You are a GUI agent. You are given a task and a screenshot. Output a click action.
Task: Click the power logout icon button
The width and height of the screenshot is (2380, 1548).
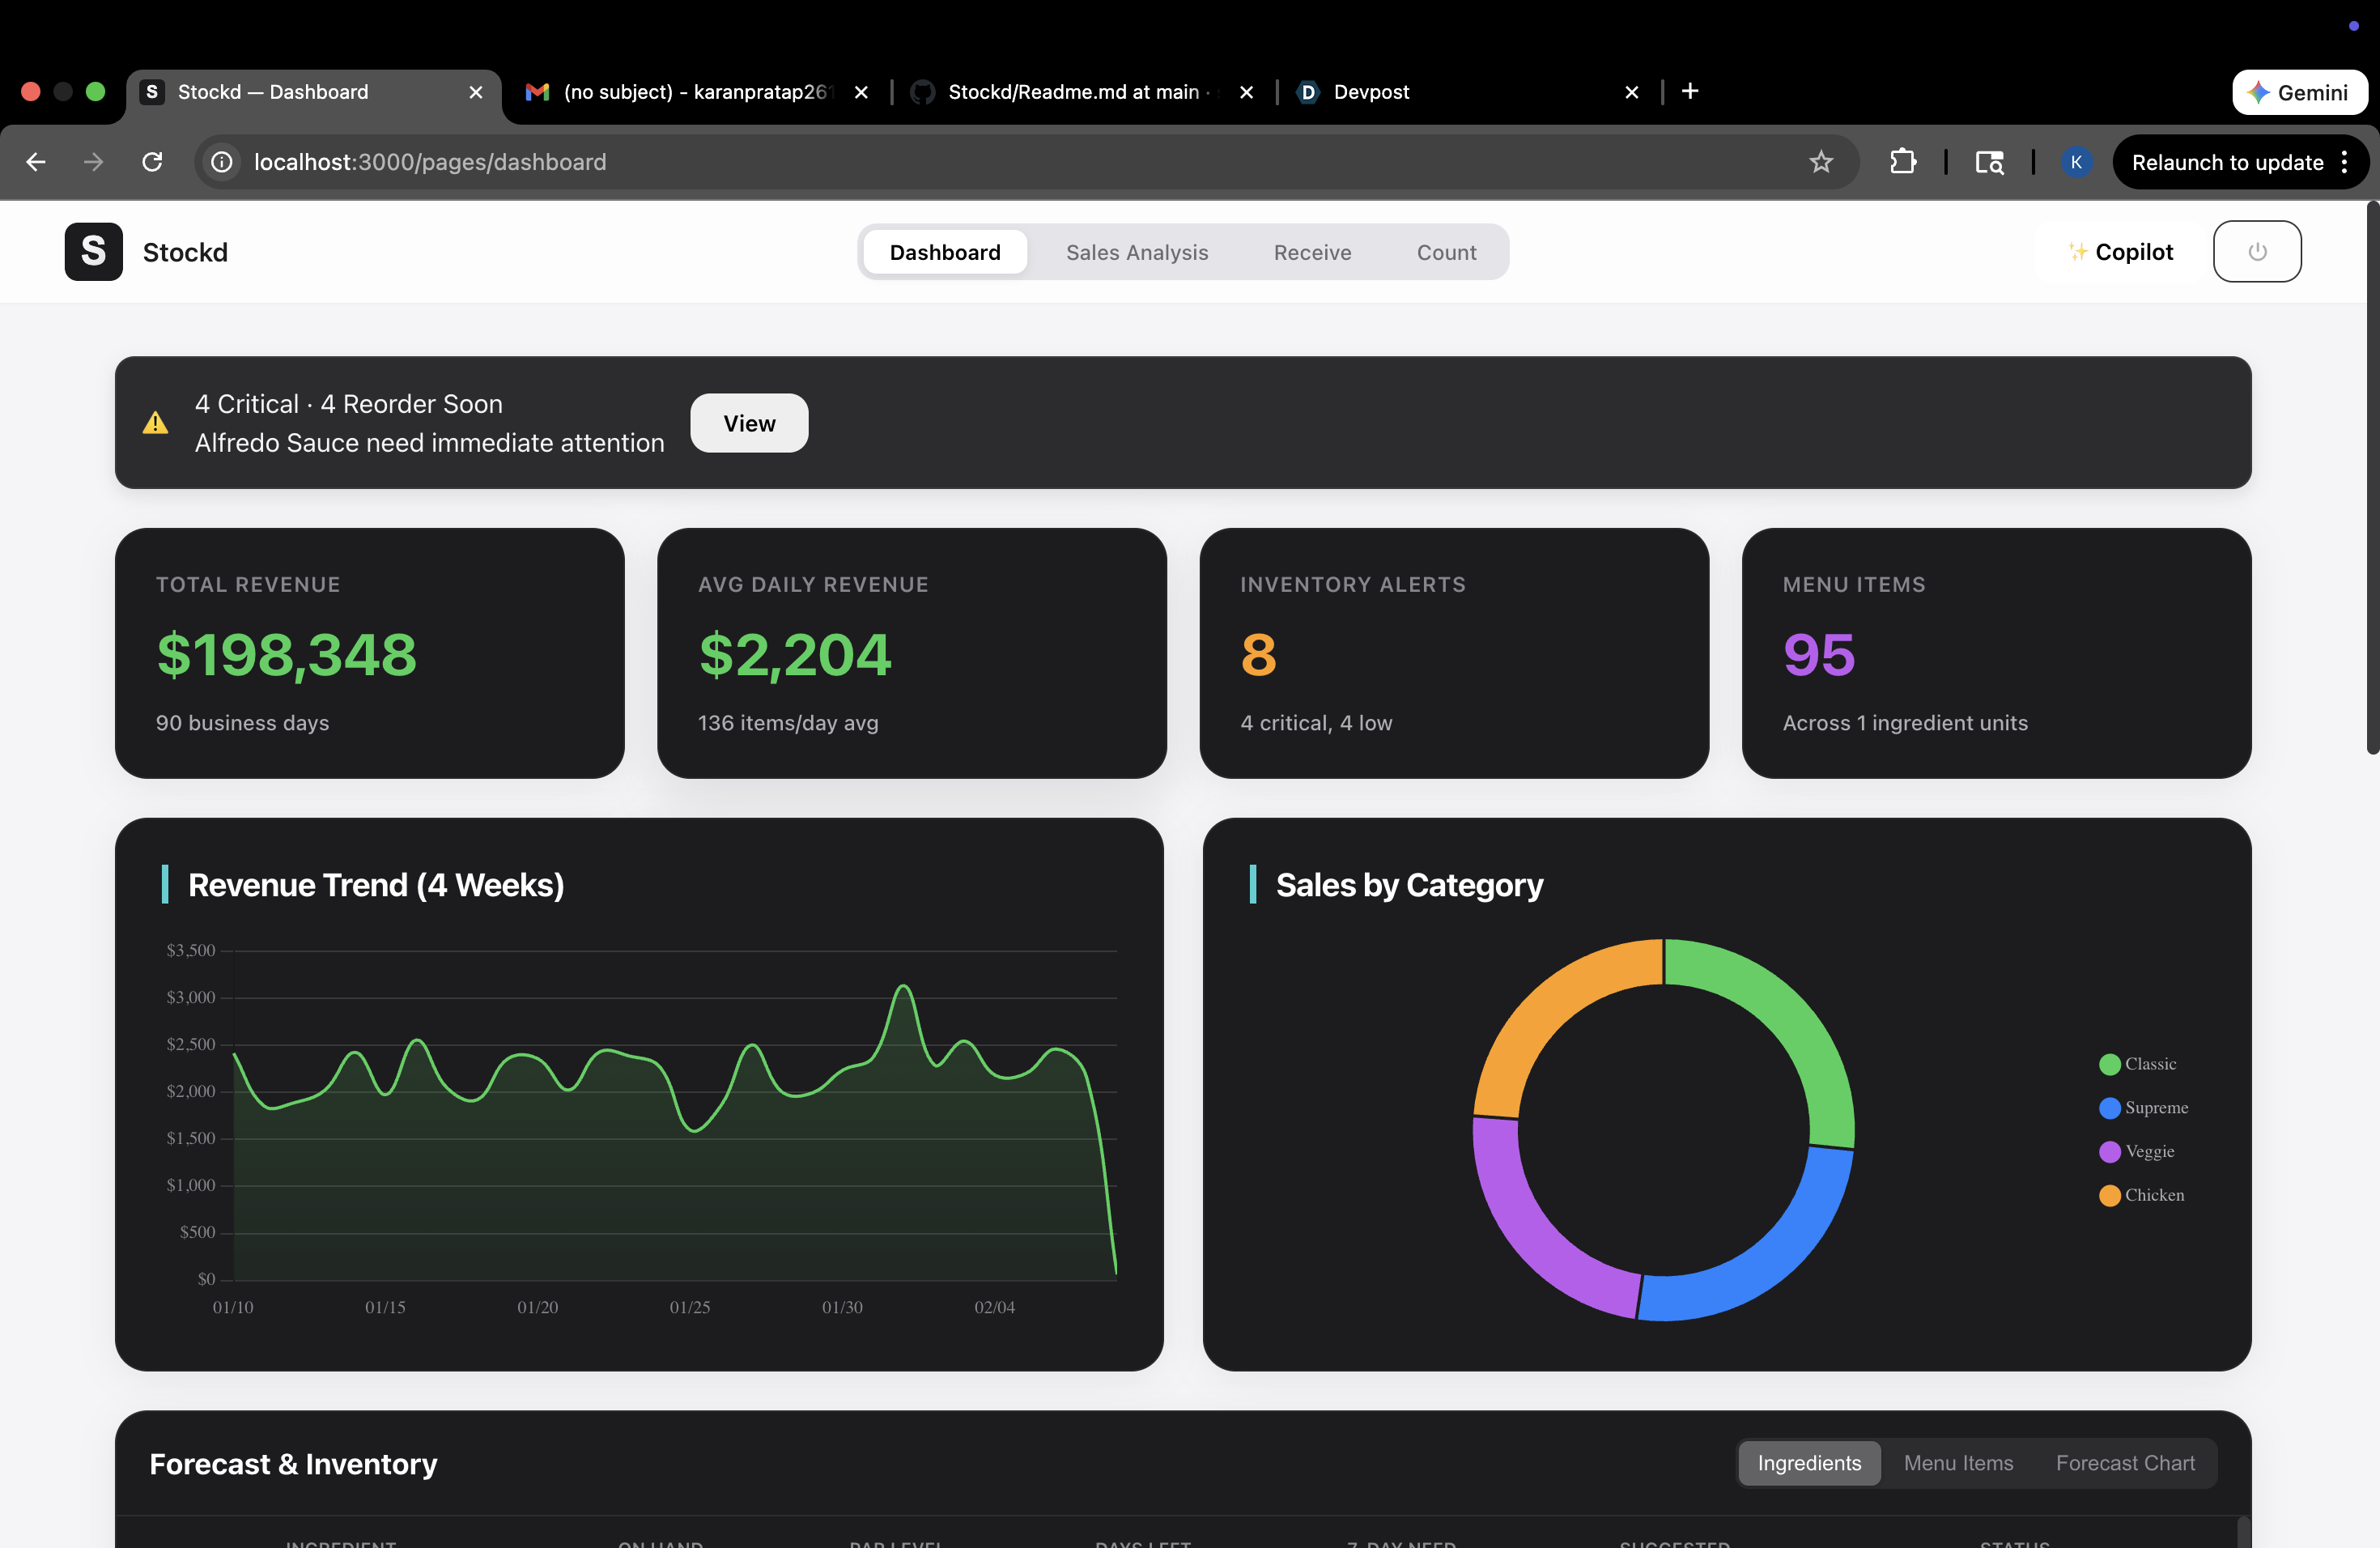coord(2256,252)
